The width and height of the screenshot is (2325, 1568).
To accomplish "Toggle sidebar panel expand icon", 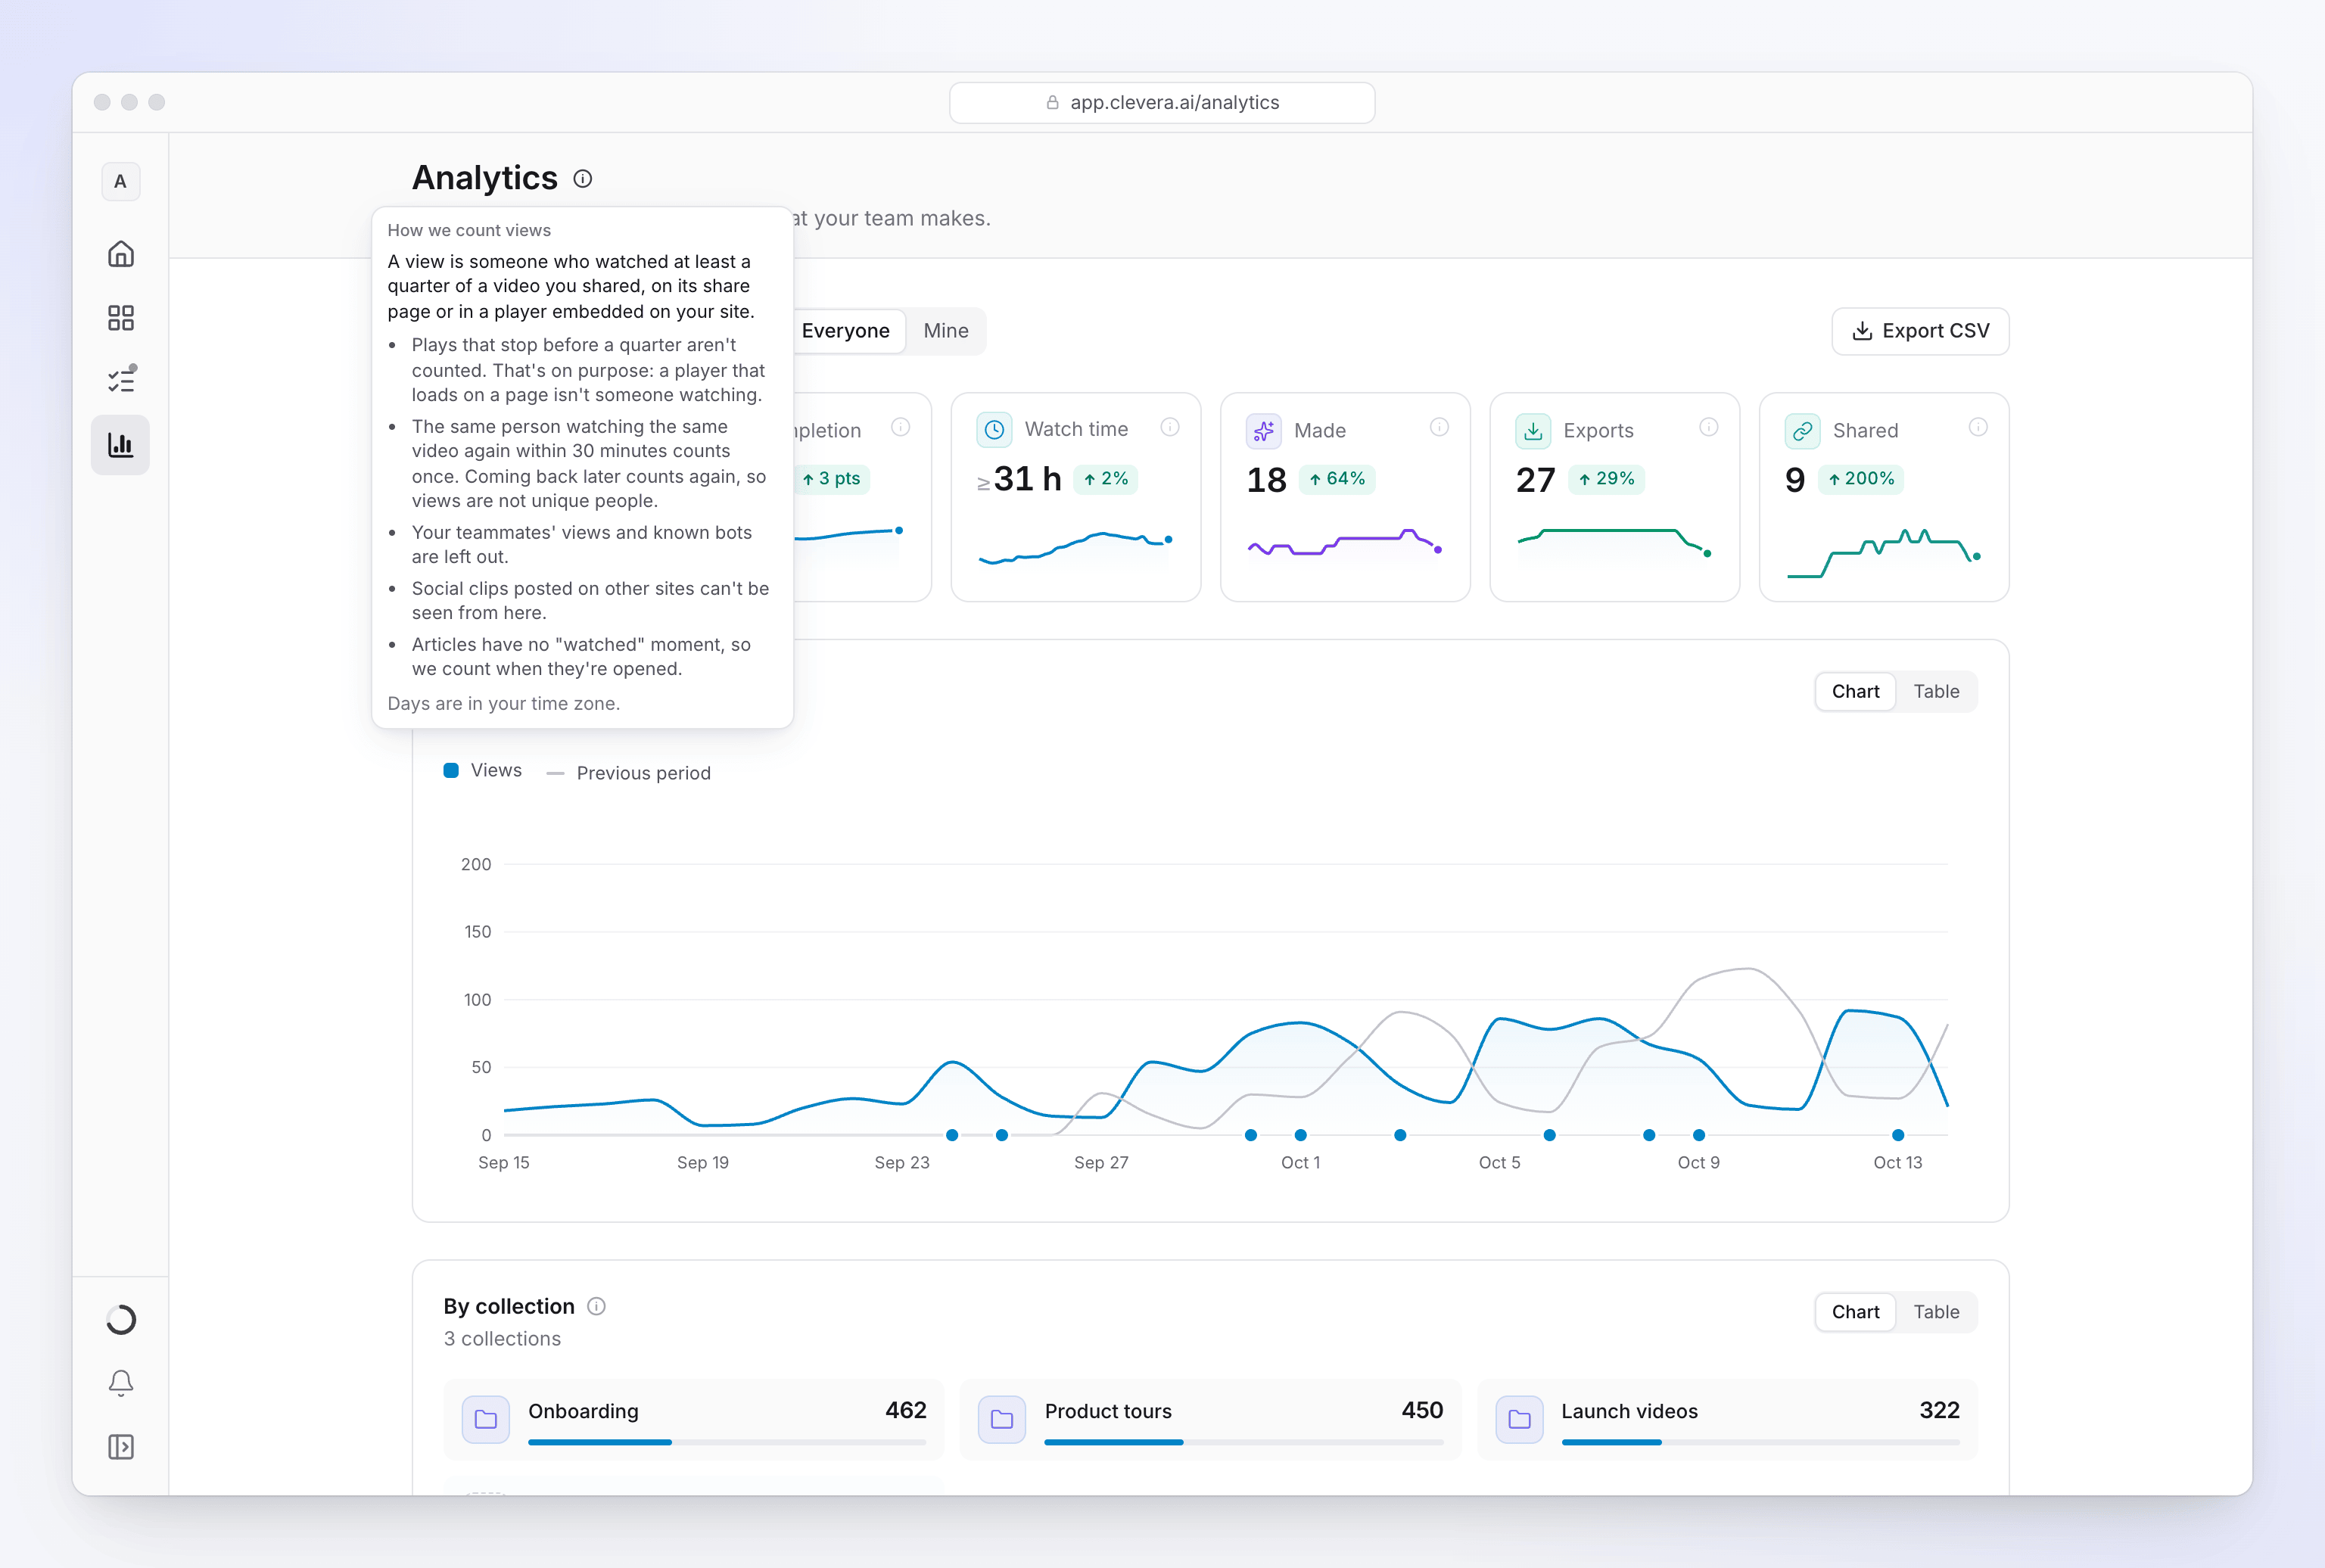I will [x=121, y=1447].
